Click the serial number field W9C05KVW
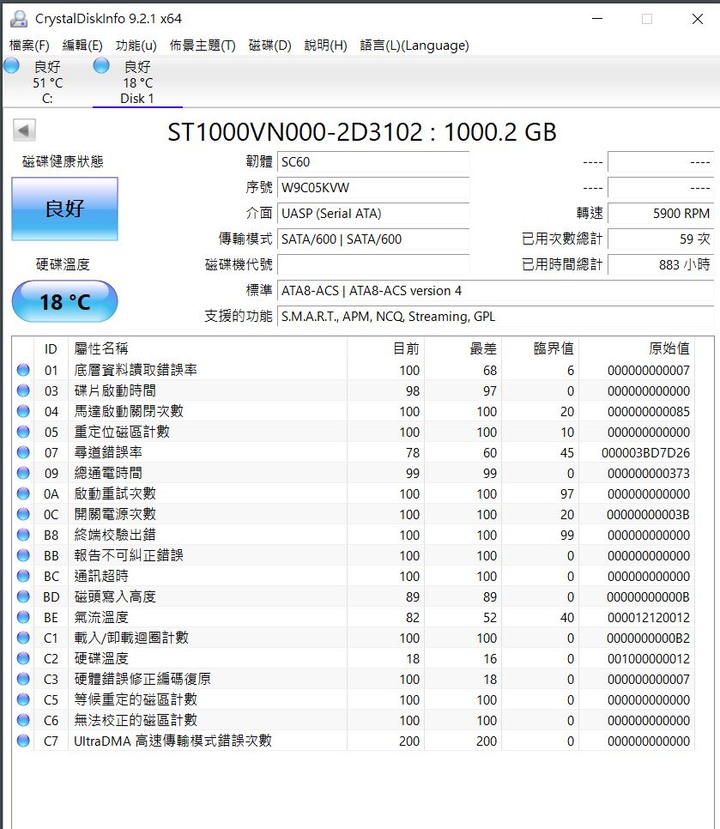The width and height of the screenshot is (720, 829). click(x=372, y=187)
